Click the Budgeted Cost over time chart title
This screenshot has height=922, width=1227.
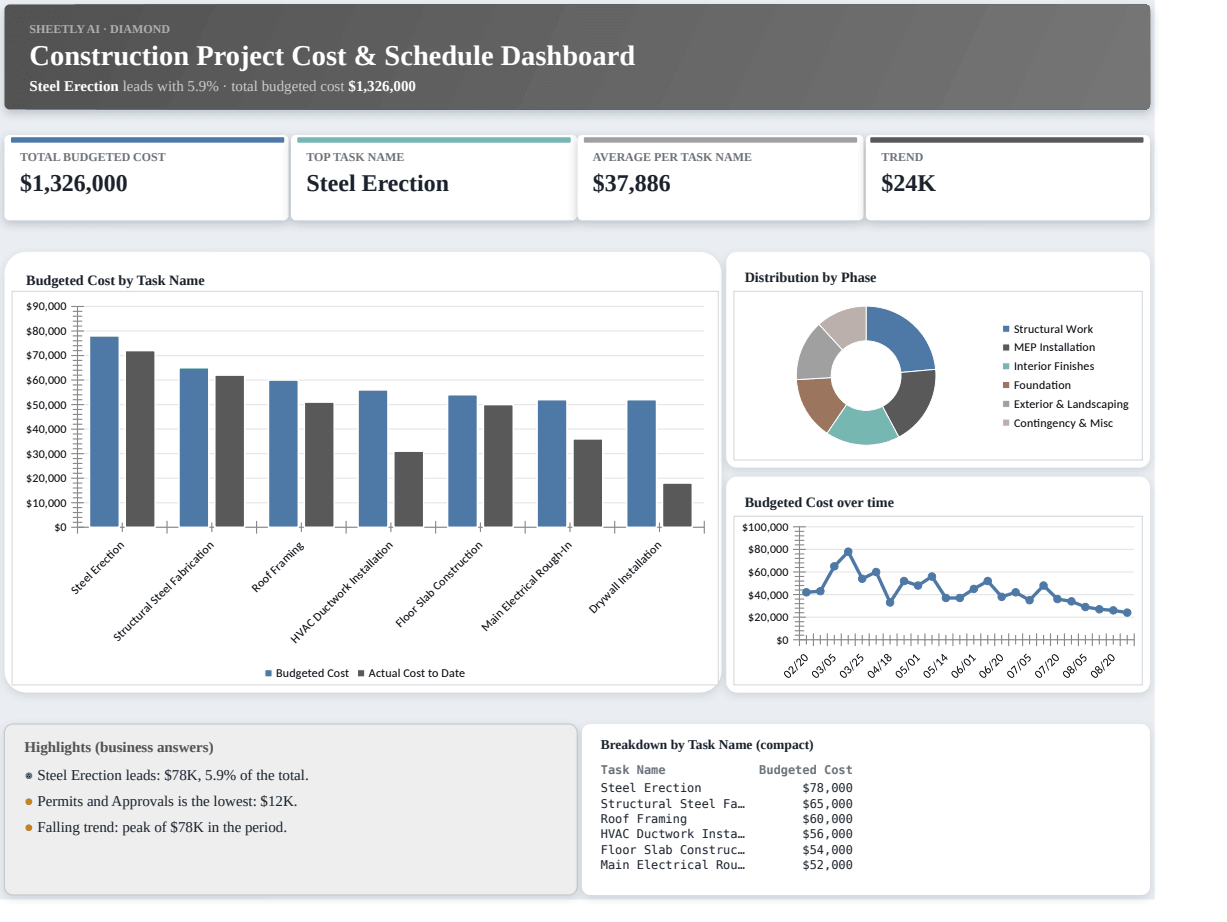(x=819, y=502)
